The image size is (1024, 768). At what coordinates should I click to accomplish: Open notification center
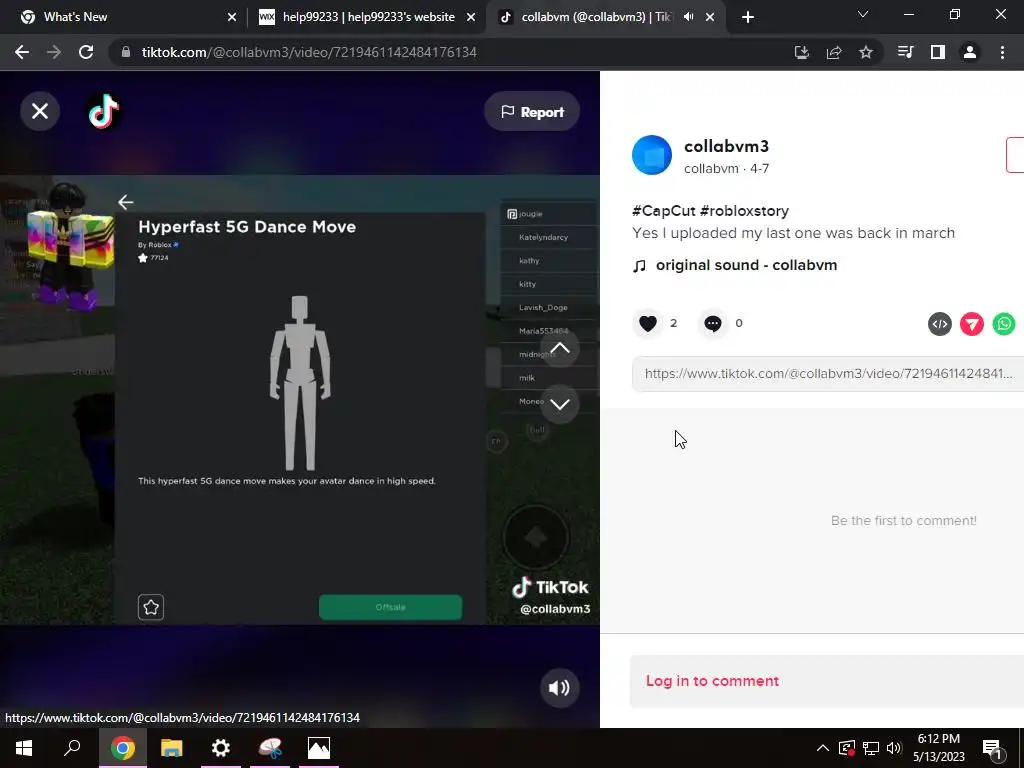point(992,748)
